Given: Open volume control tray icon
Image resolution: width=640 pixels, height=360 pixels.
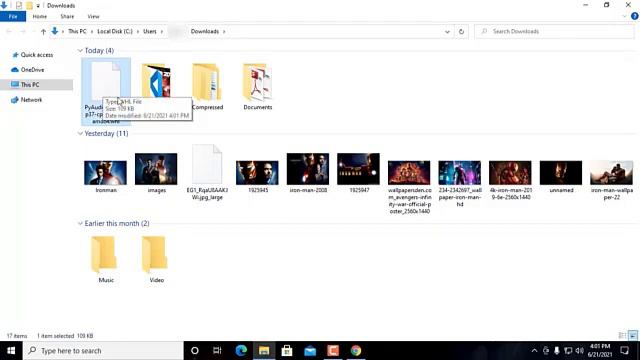Looking at the screenshot, I should click(580, 351).
